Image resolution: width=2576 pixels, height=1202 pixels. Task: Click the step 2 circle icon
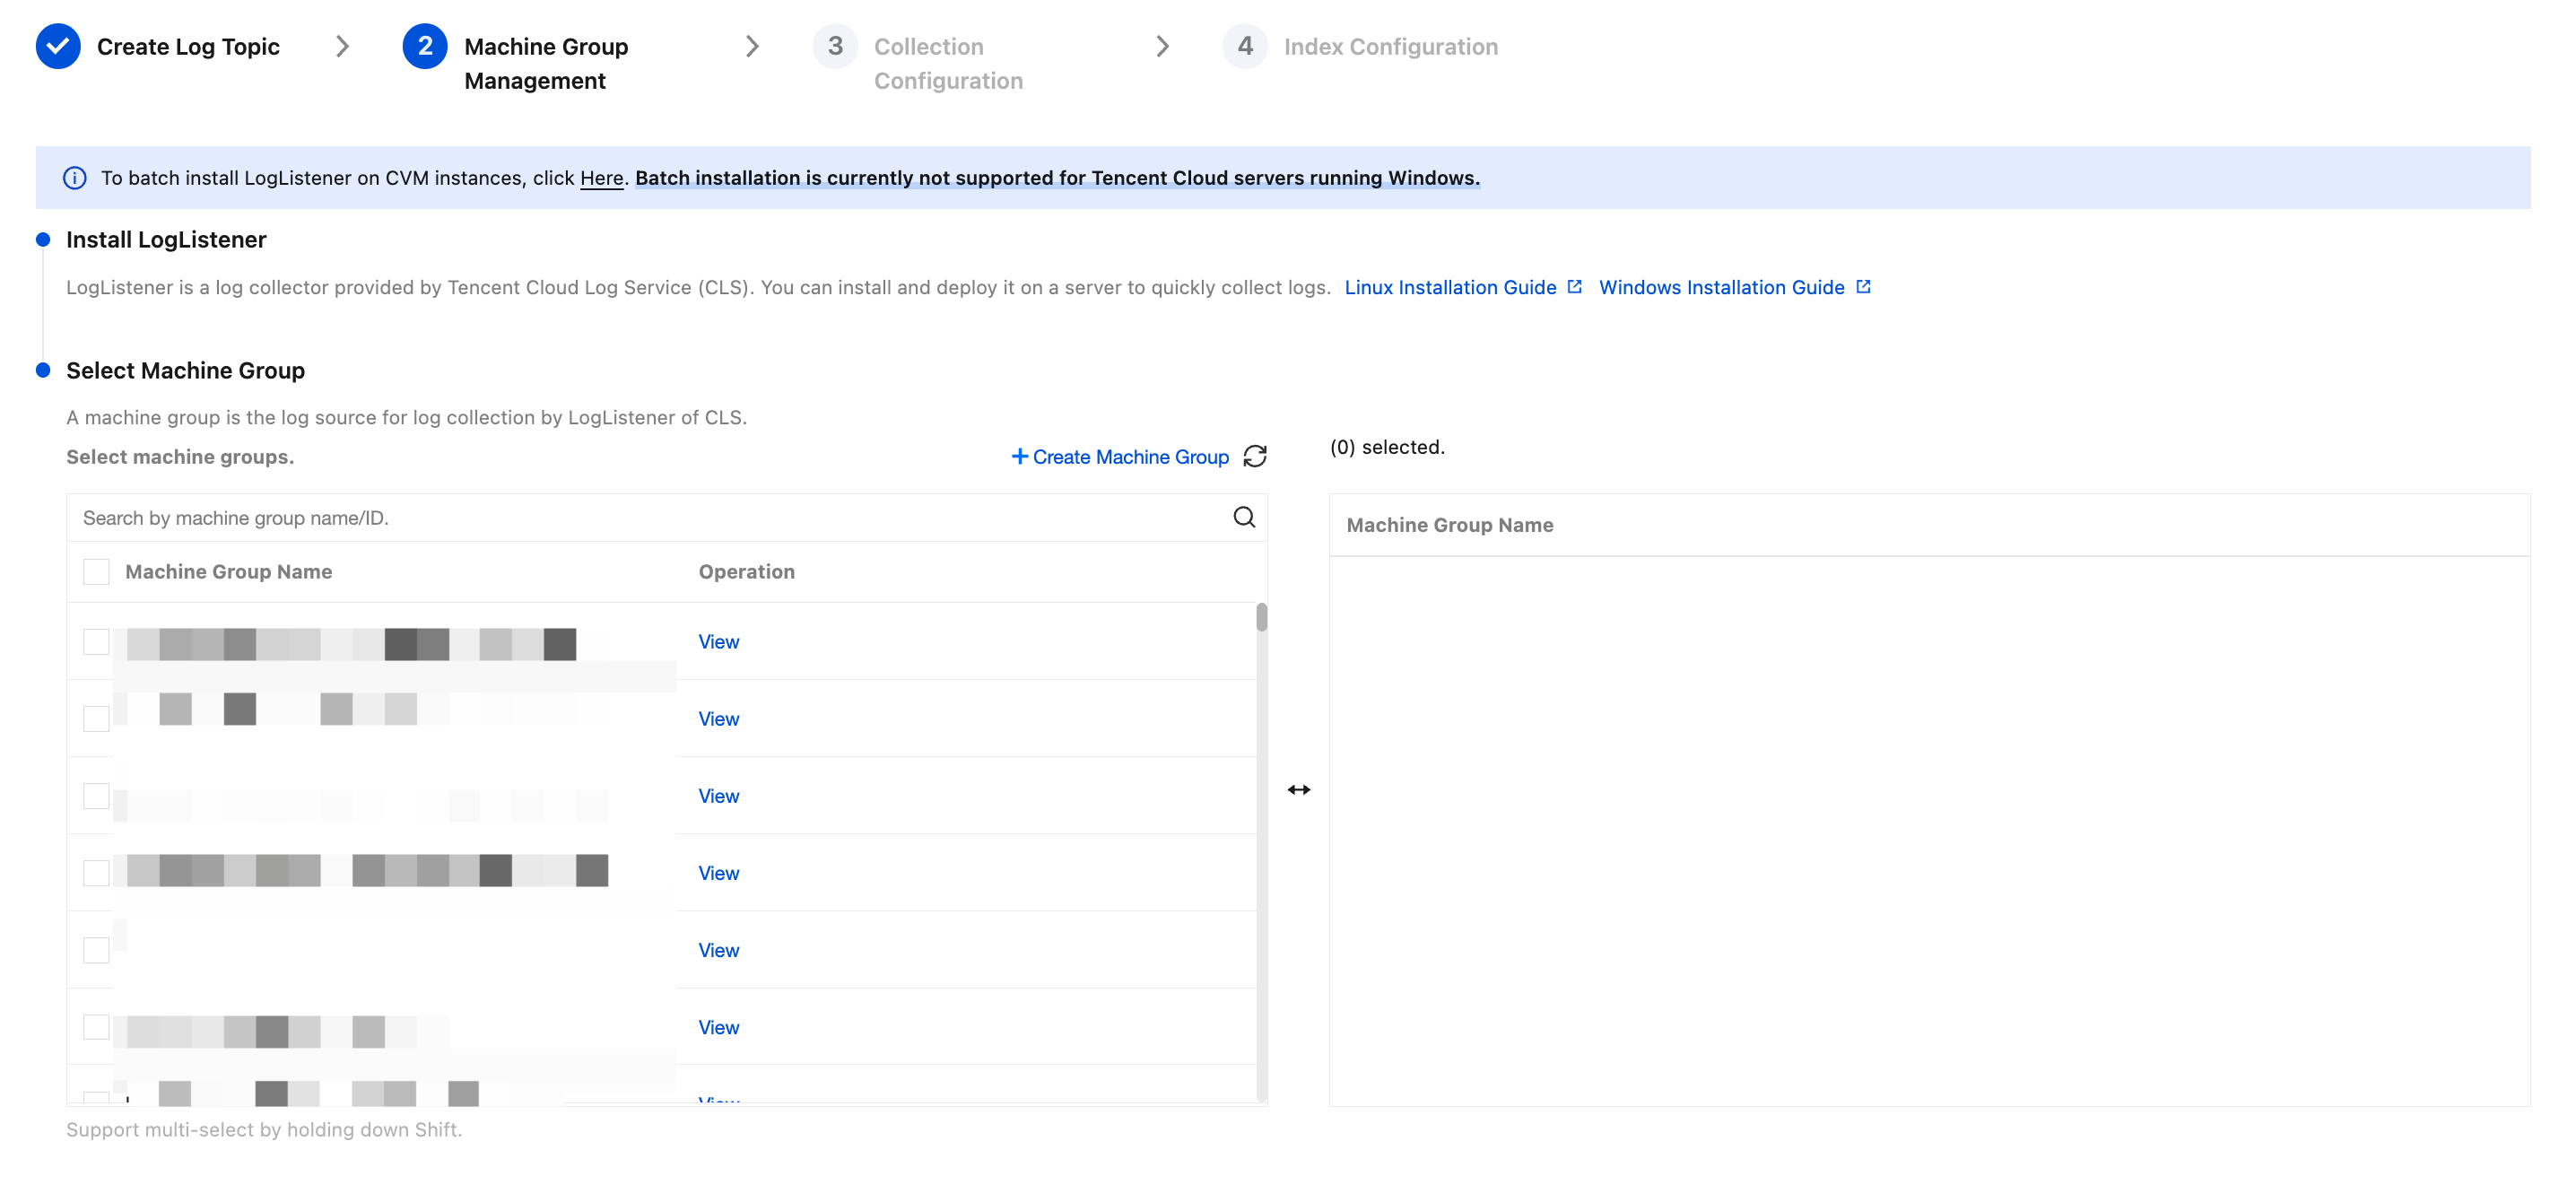point(425,47)
